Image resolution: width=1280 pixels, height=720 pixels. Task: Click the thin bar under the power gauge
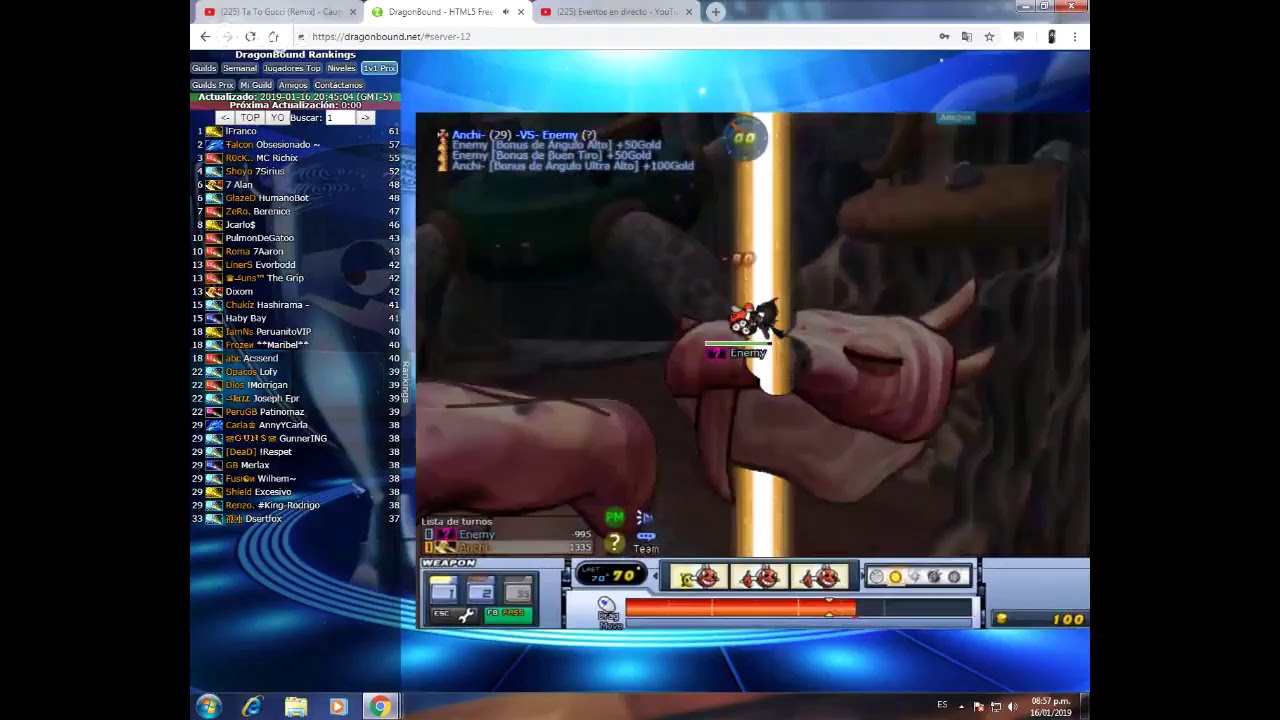point(798,621)
